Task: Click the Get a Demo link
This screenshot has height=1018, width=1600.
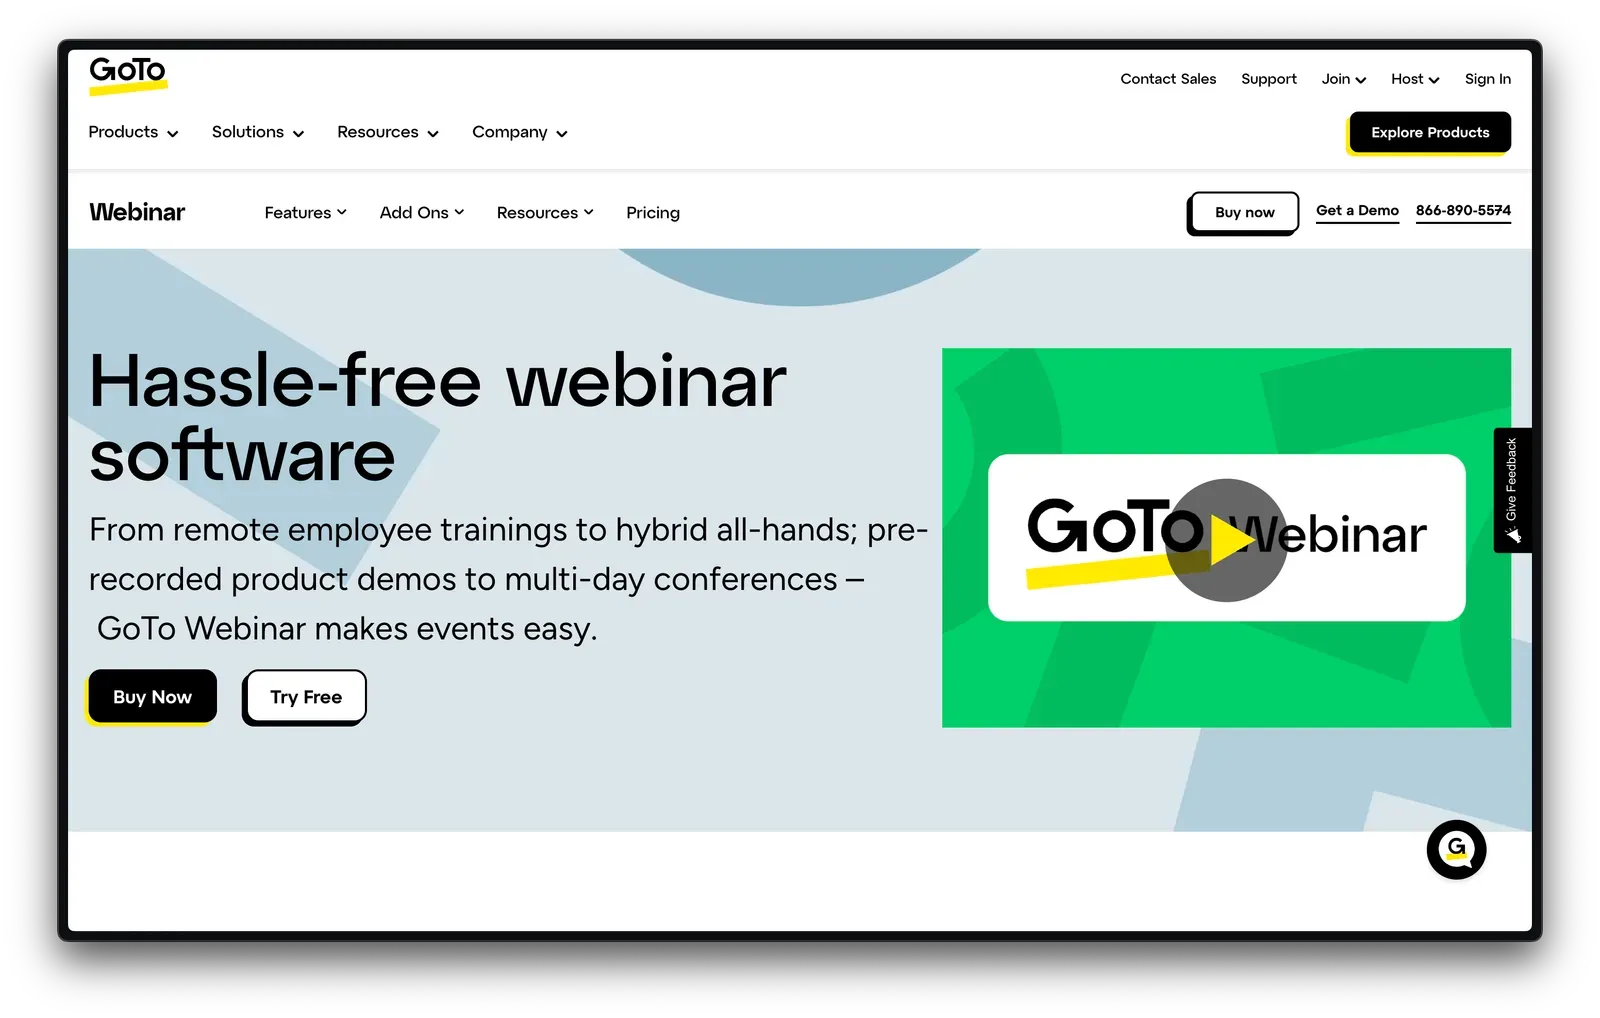Action: point(1357,210)
